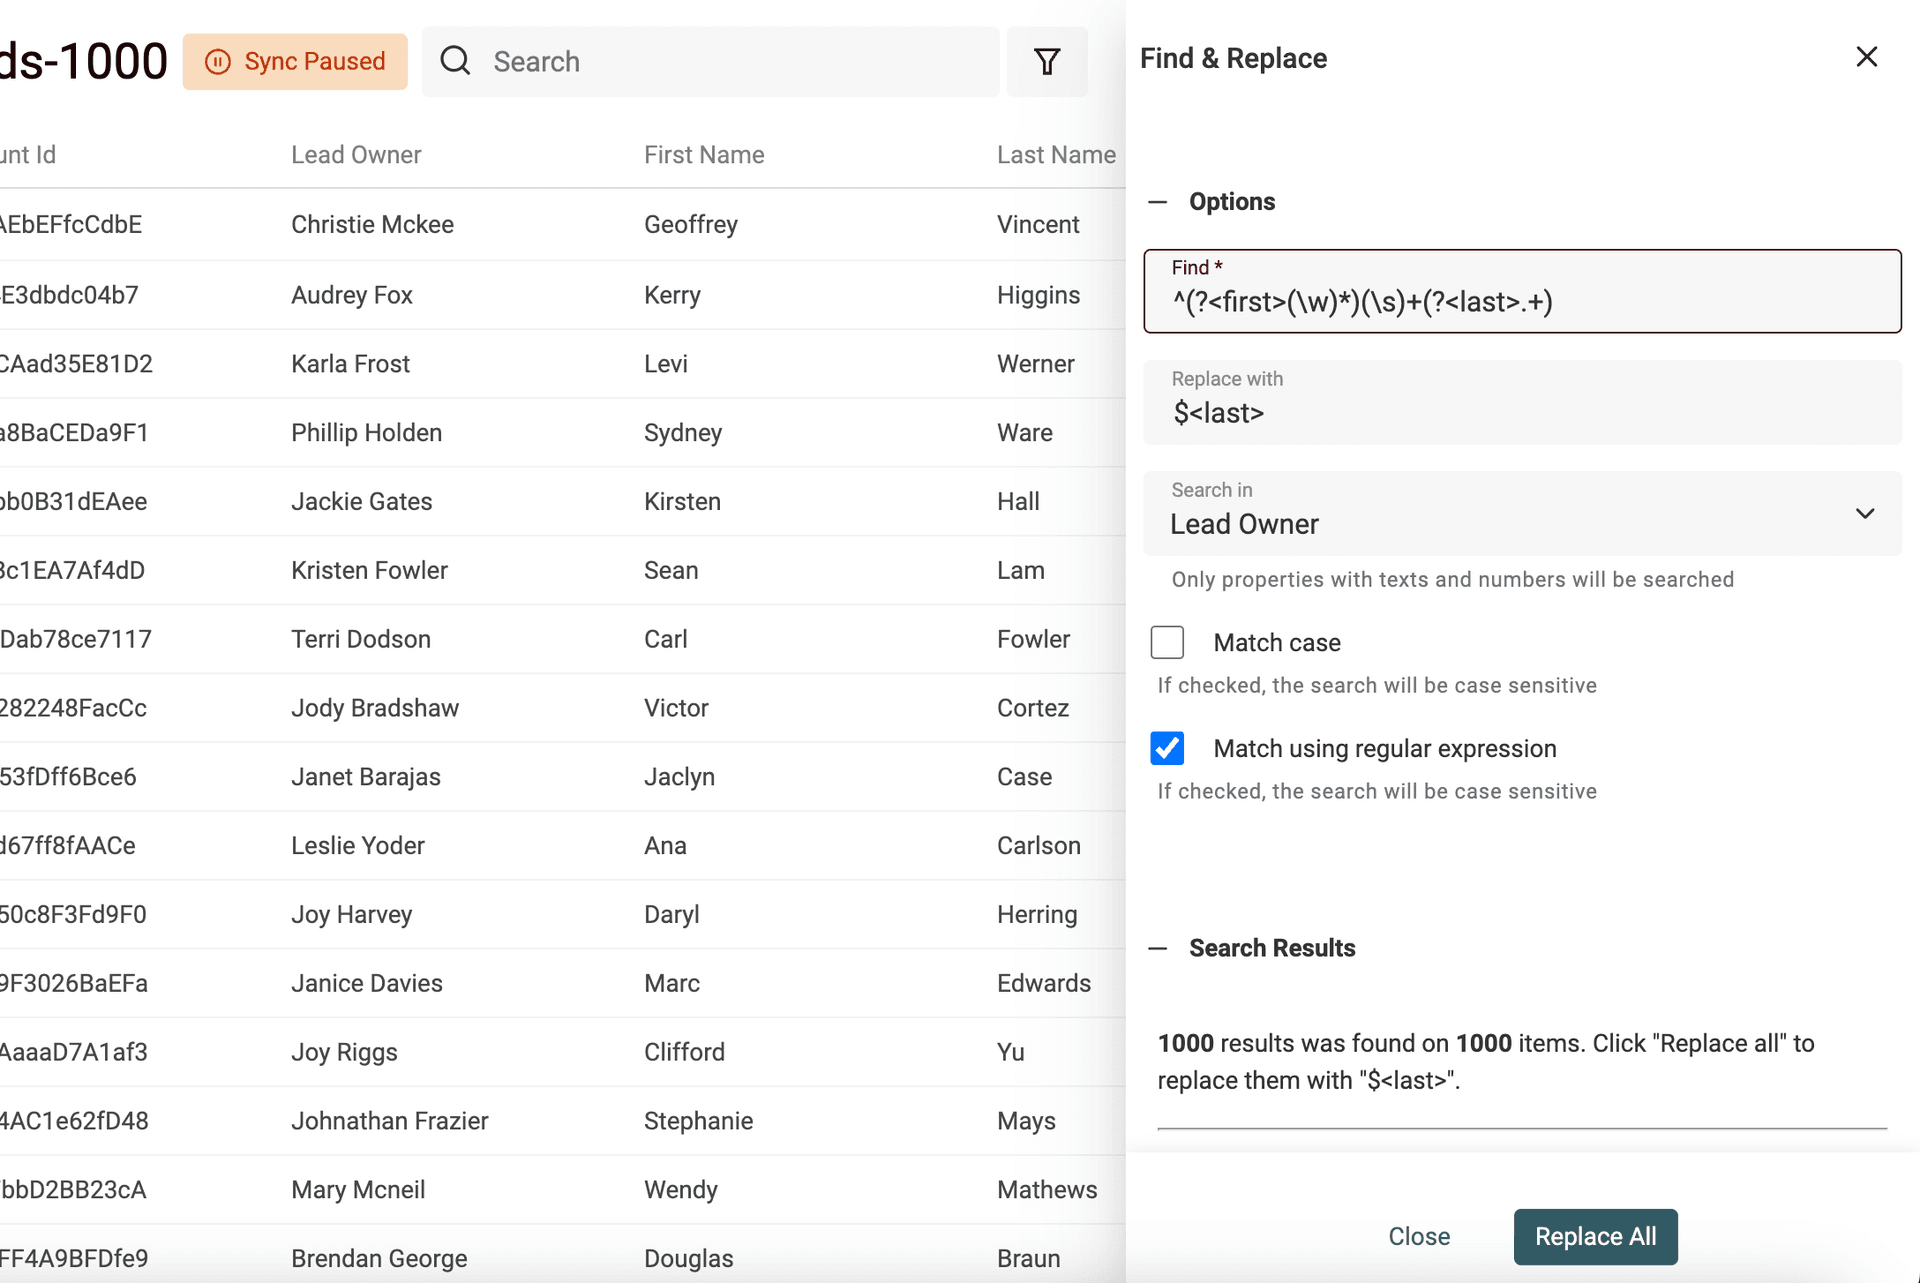Uncheck Match using regular expression
Screen dimensions: 1920x1283
[x=1167, y=748]
